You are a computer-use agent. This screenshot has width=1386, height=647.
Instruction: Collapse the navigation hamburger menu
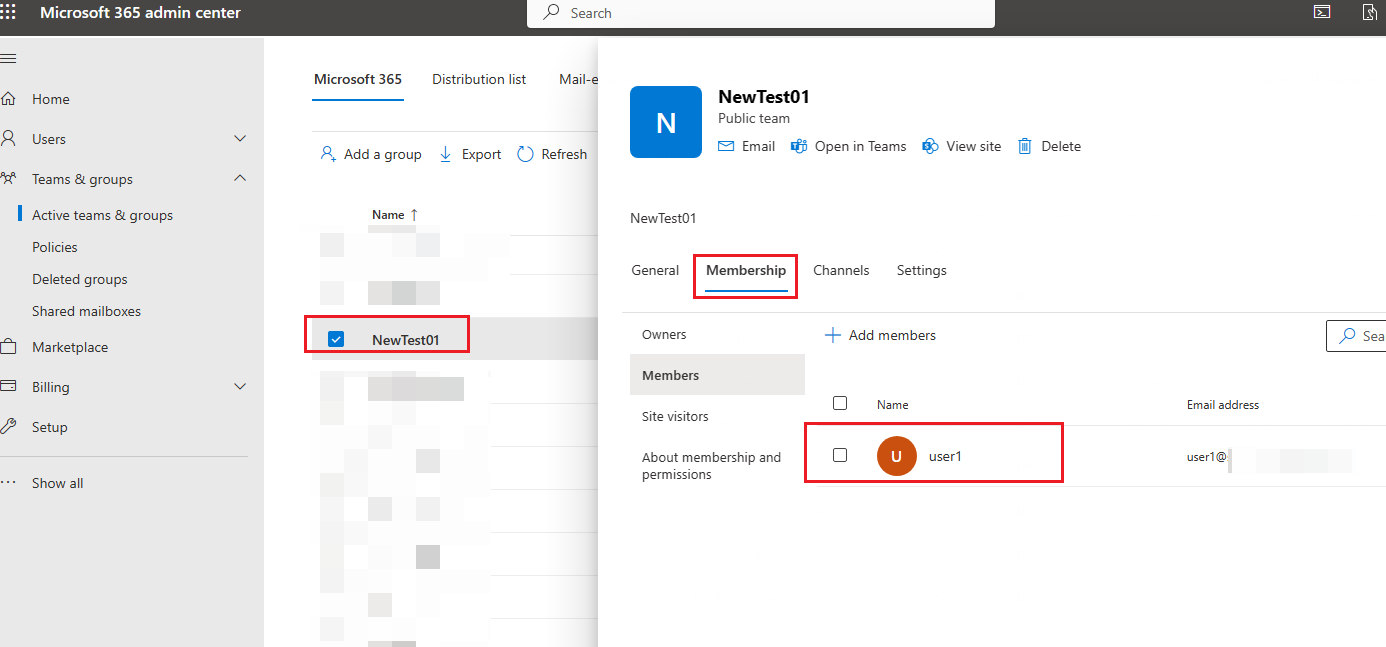click(x=8, y=58)
